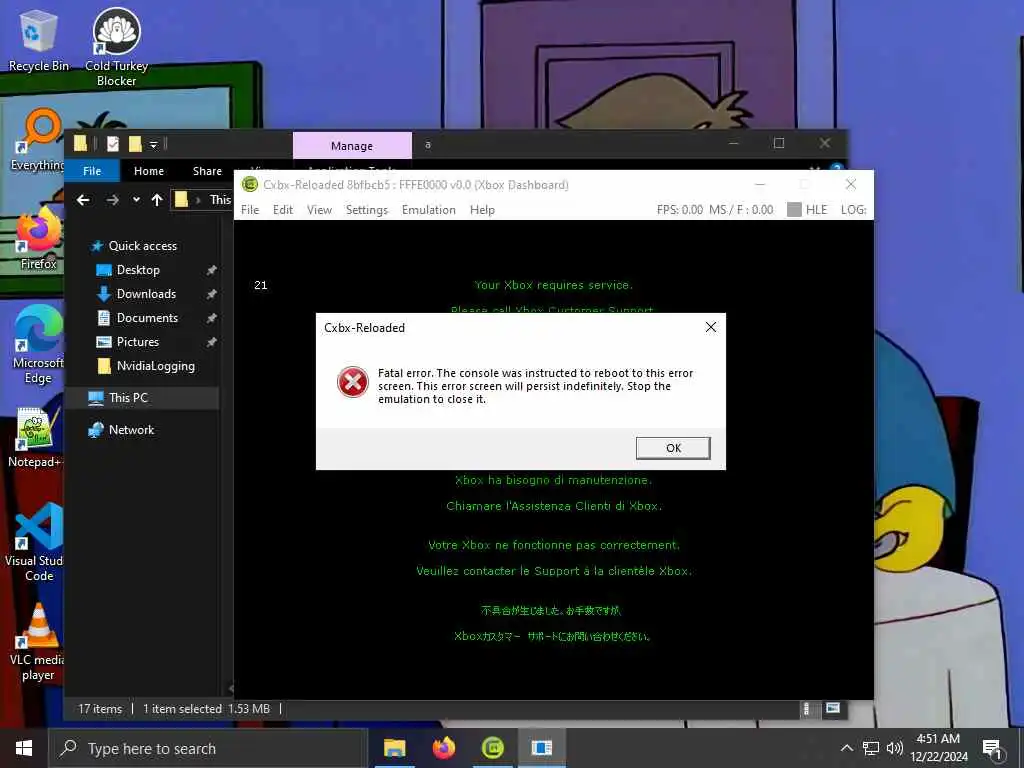
Task: Go forward in File Explorer navigation
Action: 112,200
